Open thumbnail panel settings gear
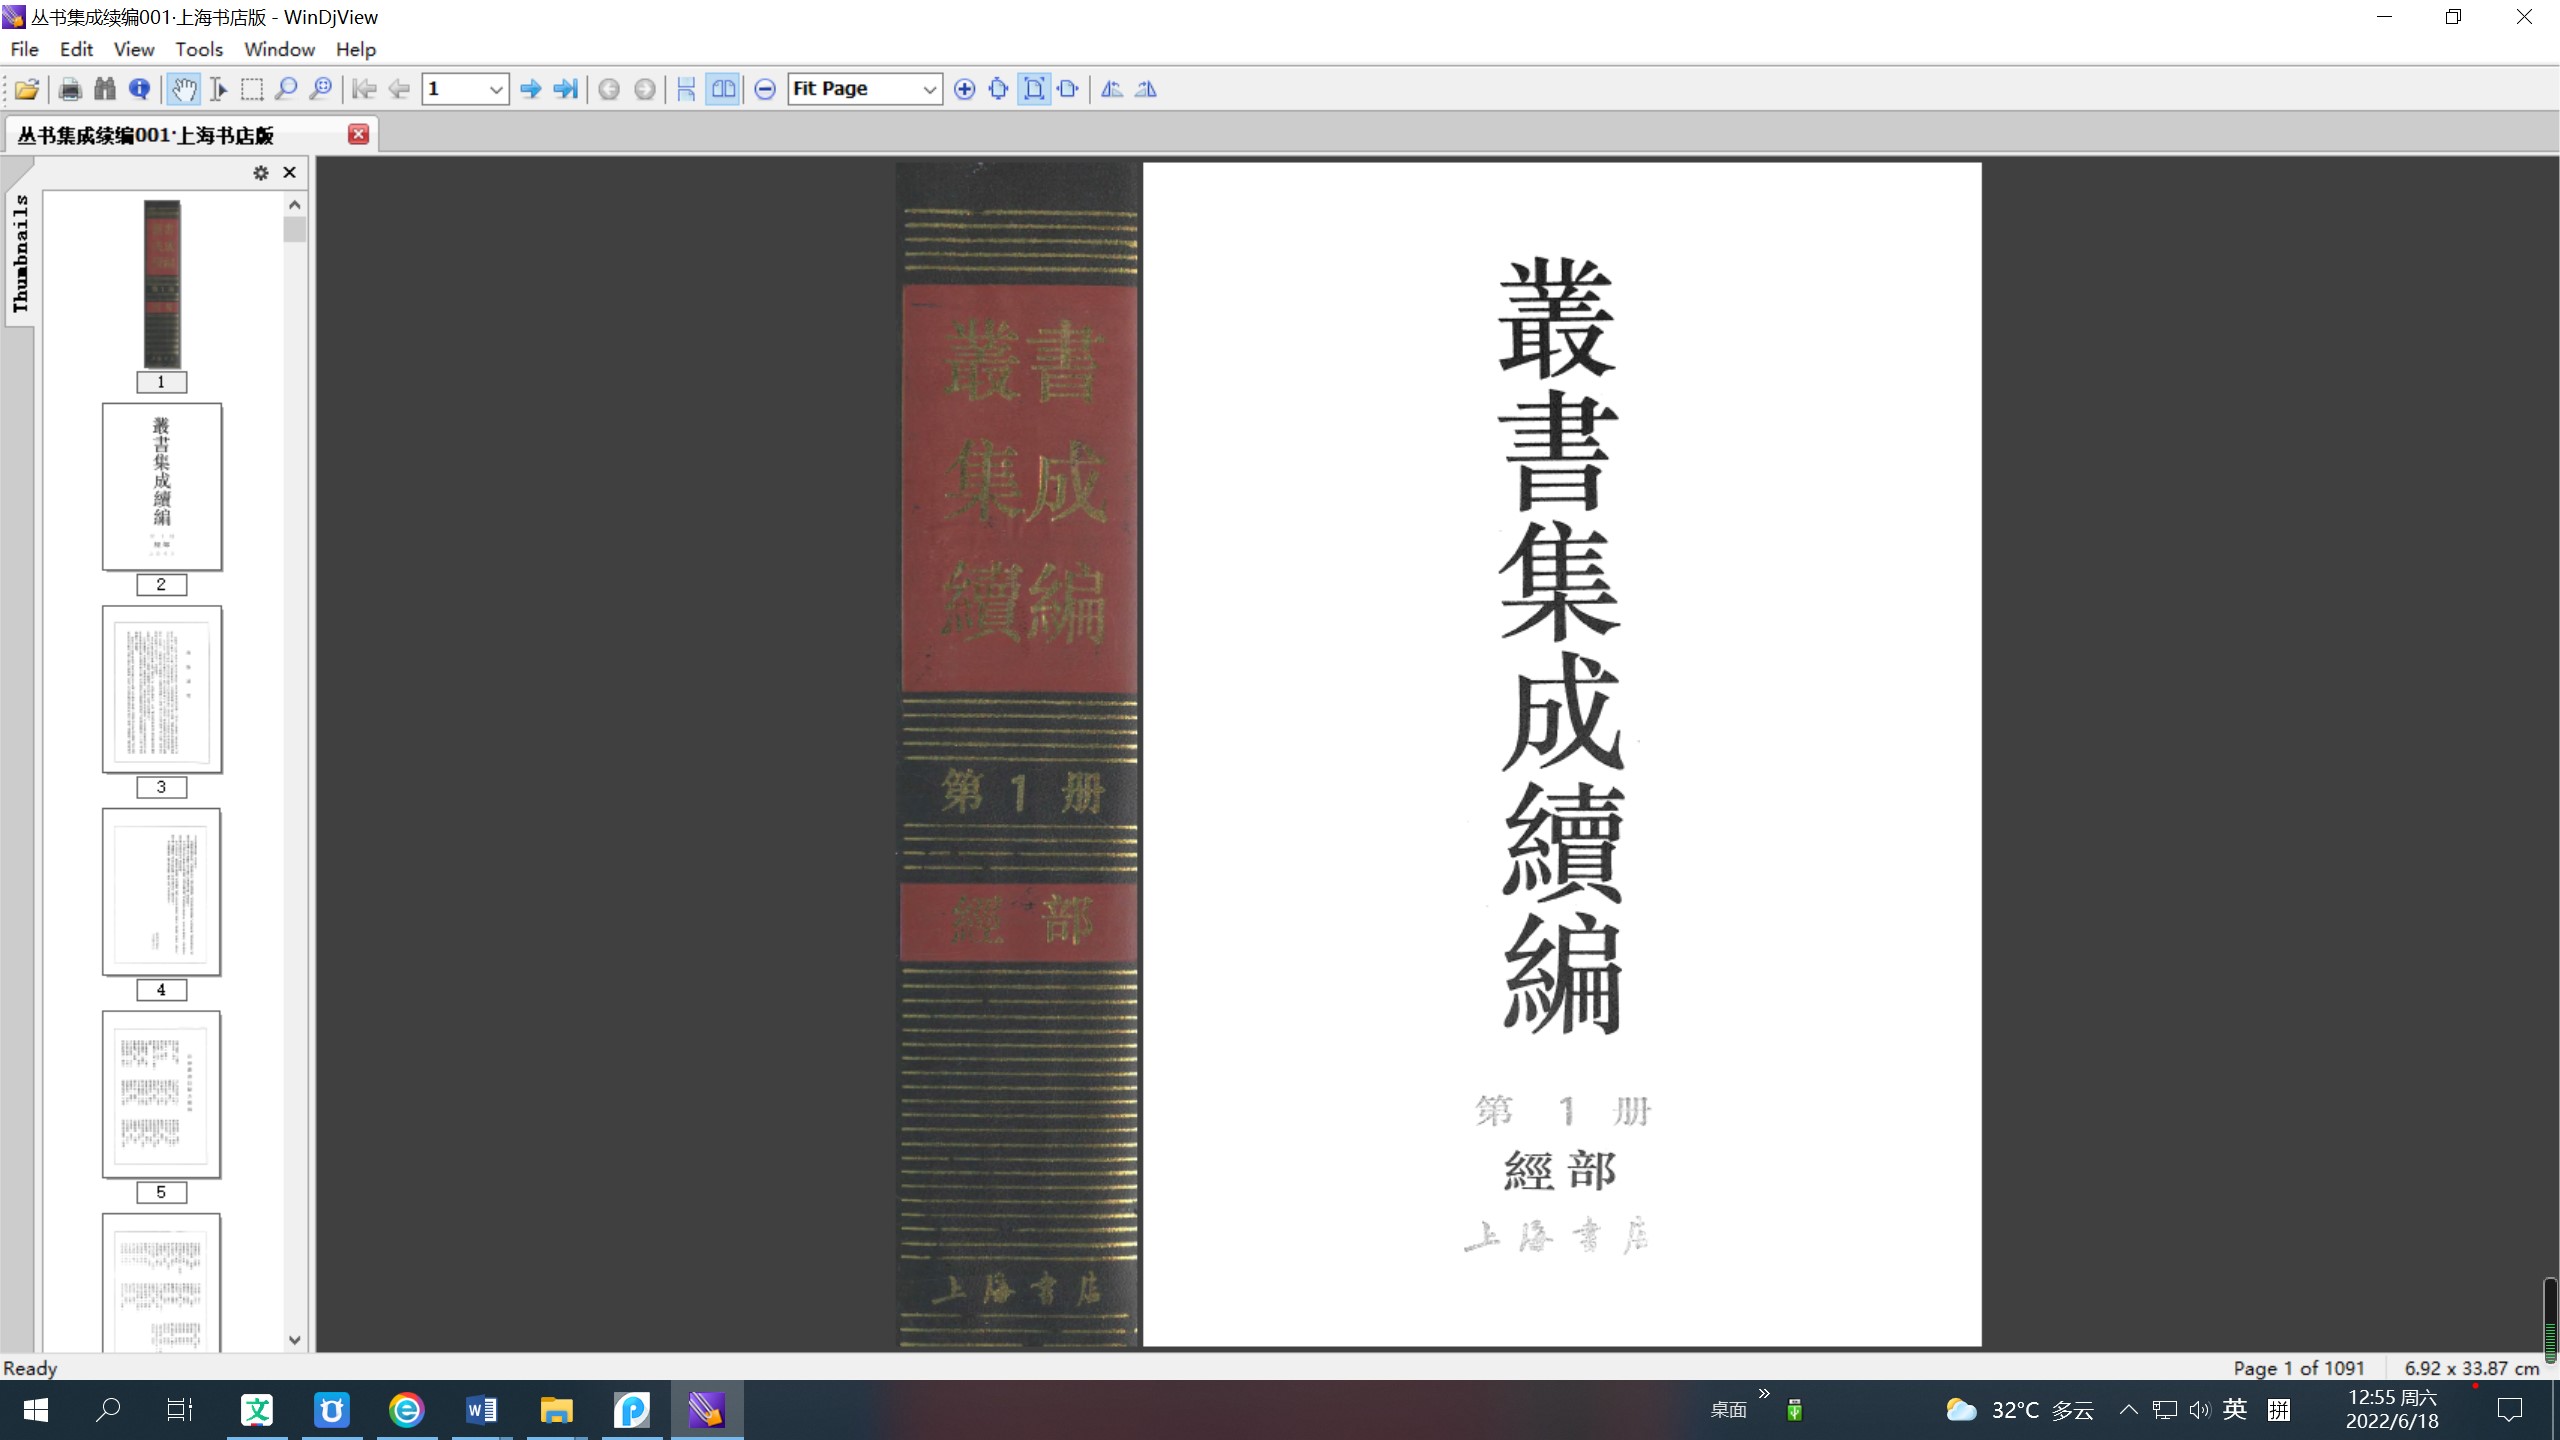Viewport: 2560px width, 1440px height. click(261, 173)
